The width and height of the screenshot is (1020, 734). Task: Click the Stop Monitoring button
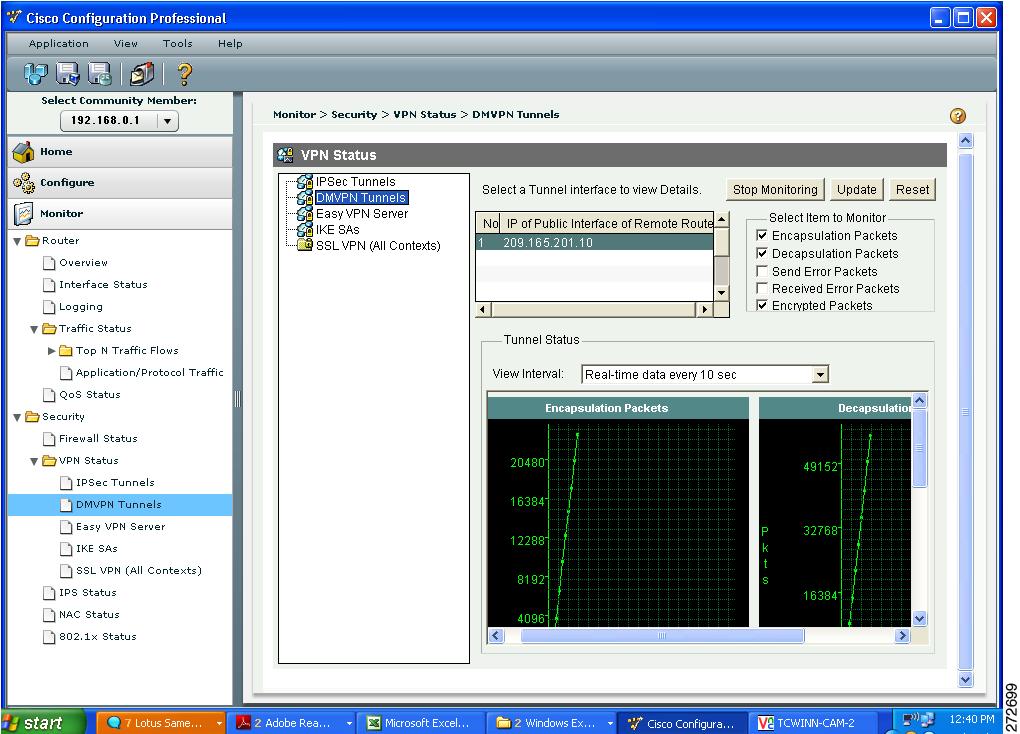(x=775, y=190)
